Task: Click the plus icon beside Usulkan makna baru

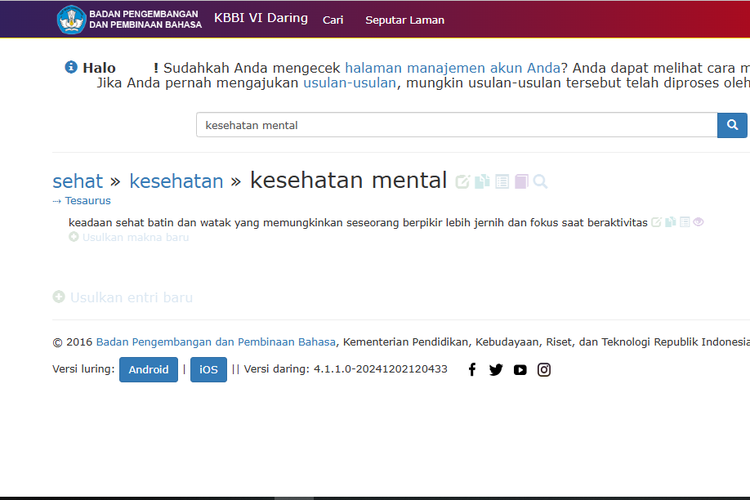Action: (x=74, y=237)
